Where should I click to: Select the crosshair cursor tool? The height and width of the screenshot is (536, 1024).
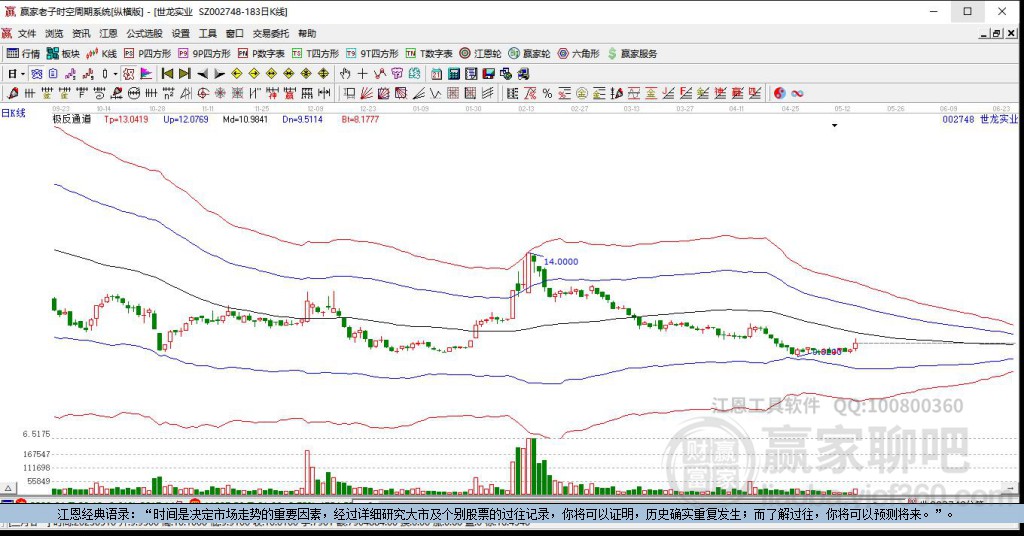pos(362,74)
